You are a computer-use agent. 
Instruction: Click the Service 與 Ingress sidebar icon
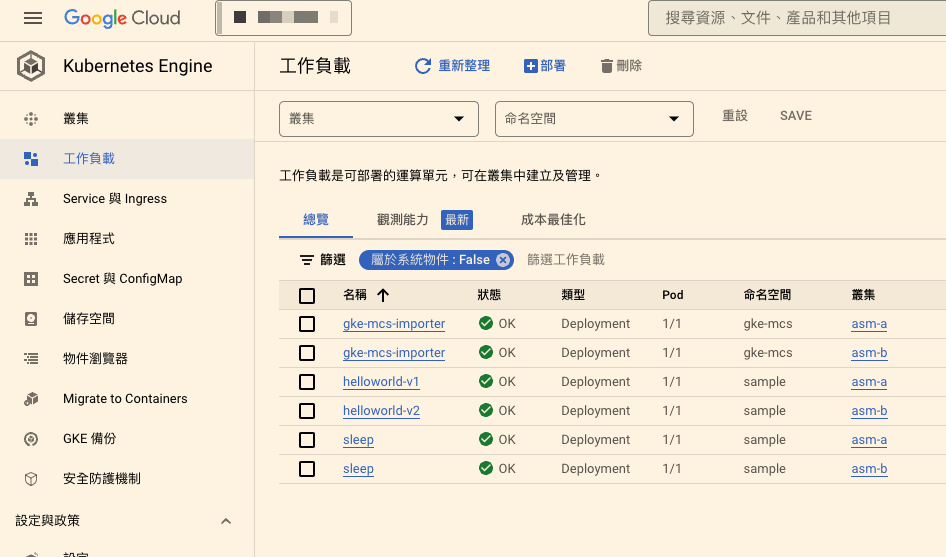click(x=31, y=199)
